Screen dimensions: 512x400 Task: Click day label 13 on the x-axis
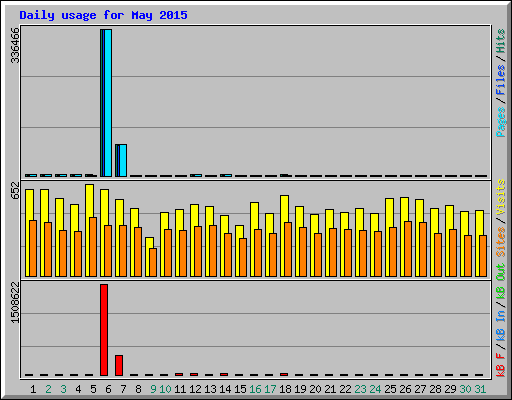pos(210,389)
